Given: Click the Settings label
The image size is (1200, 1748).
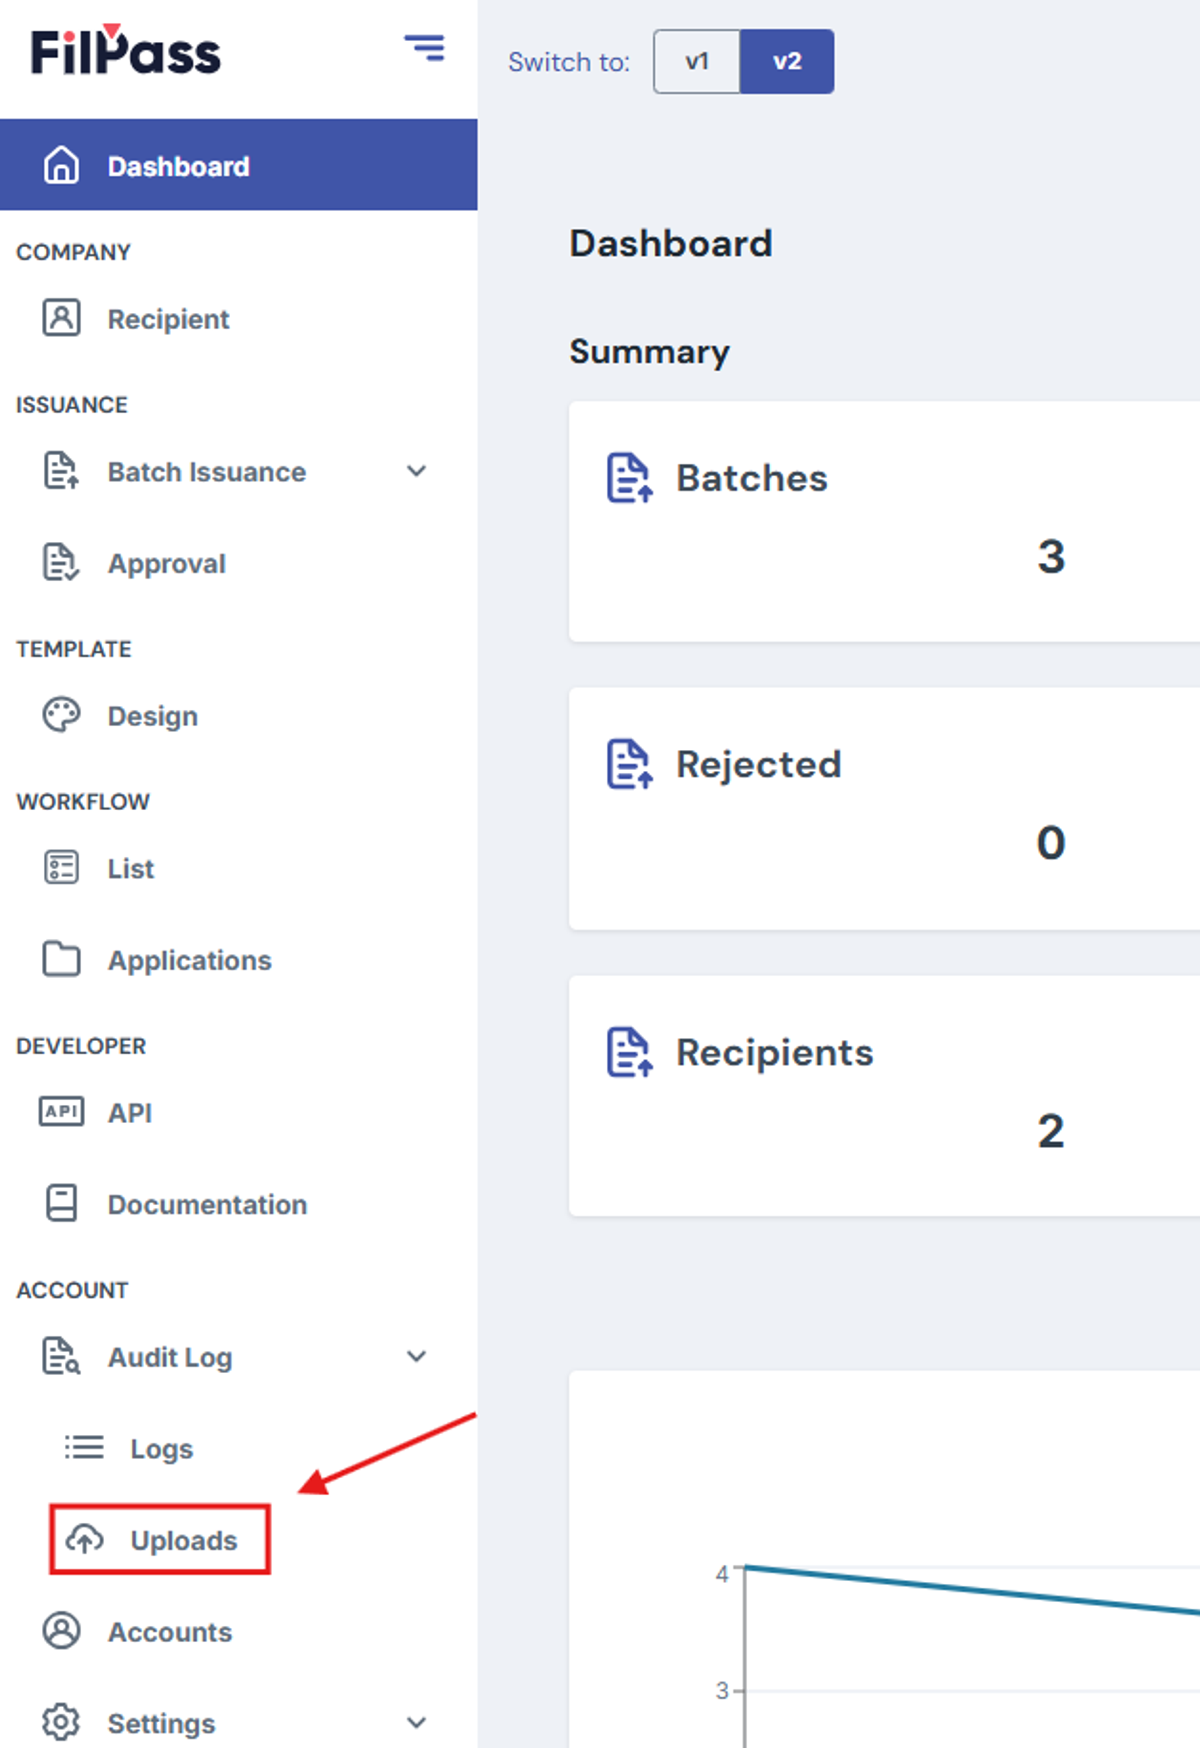Looking at the screenshot, I should click(x=161, y=1723).
